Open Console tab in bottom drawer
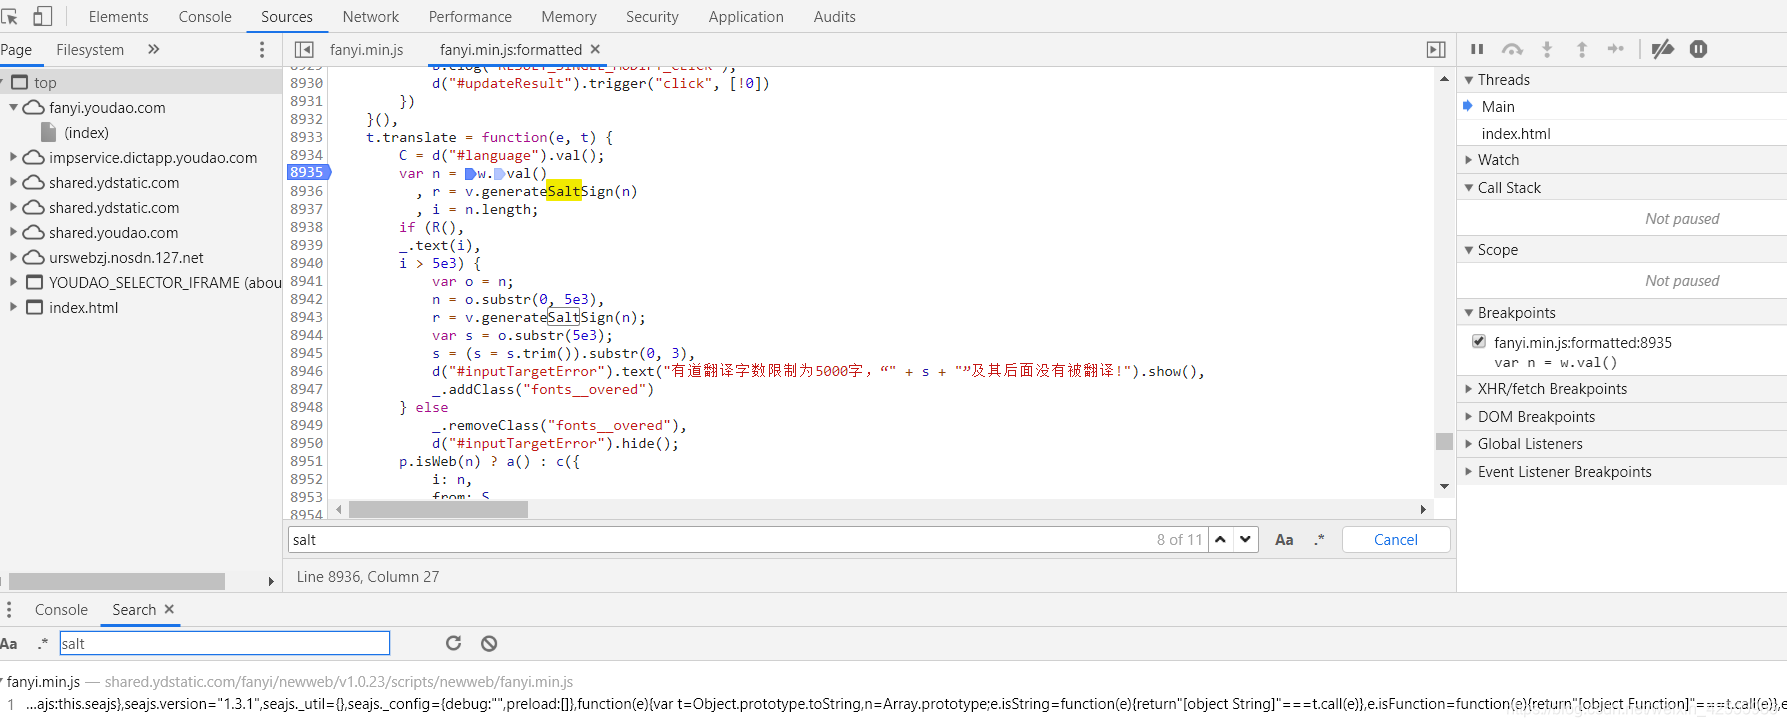The height and width of the screenshot is (727, 1787). point(61,609)
